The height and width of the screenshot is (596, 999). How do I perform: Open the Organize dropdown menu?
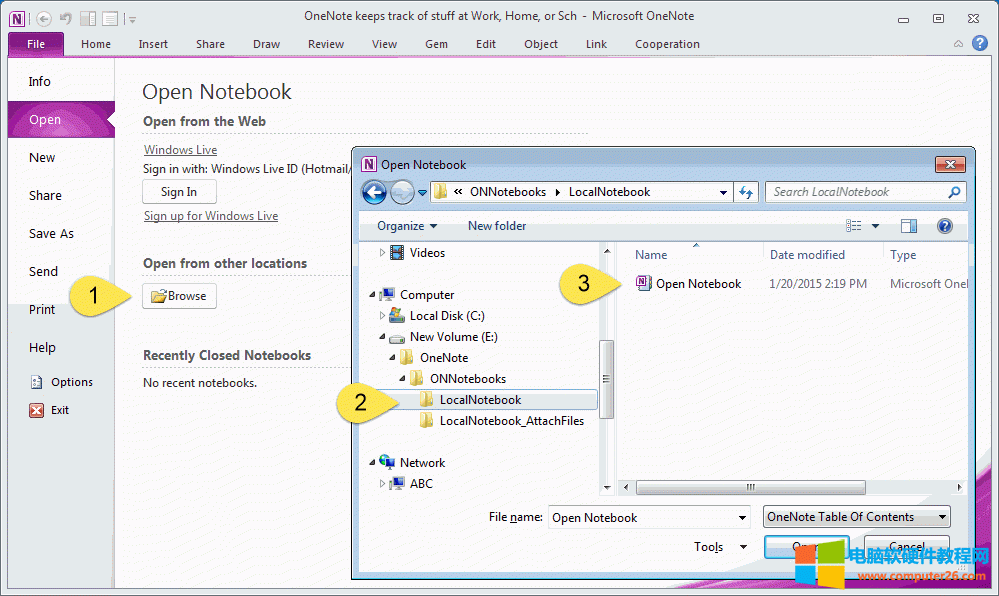(x=407, y=226)
